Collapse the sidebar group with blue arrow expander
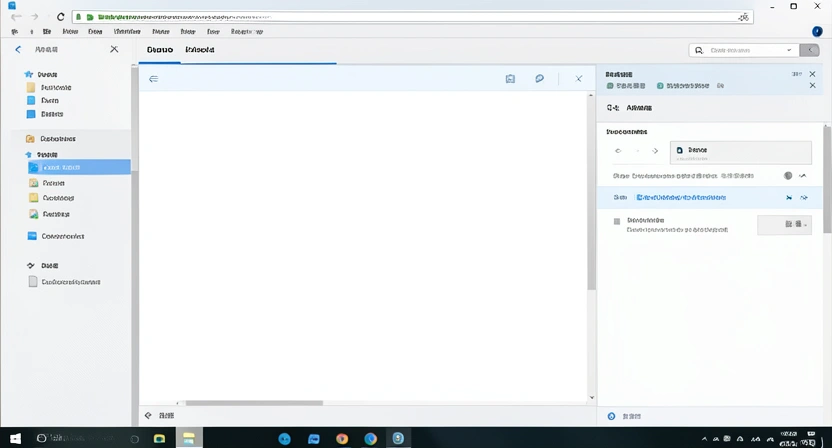832x448 pixels. point(29,154)
